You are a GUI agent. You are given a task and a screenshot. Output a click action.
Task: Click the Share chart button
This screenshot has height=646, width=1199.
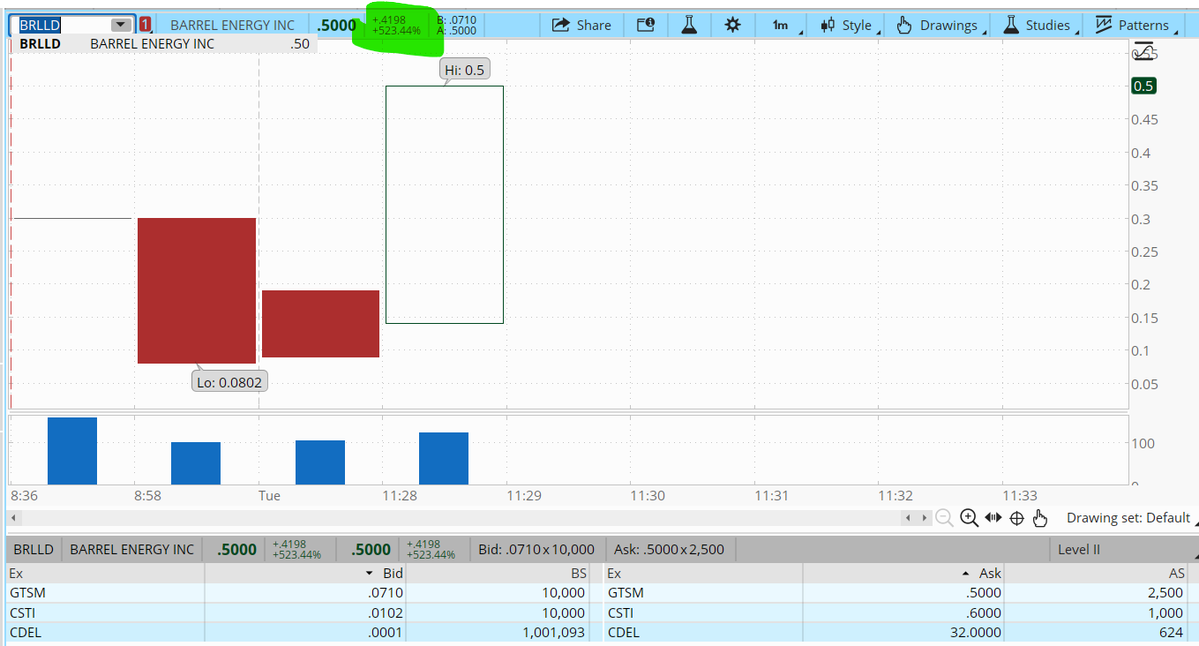(581, 25)
